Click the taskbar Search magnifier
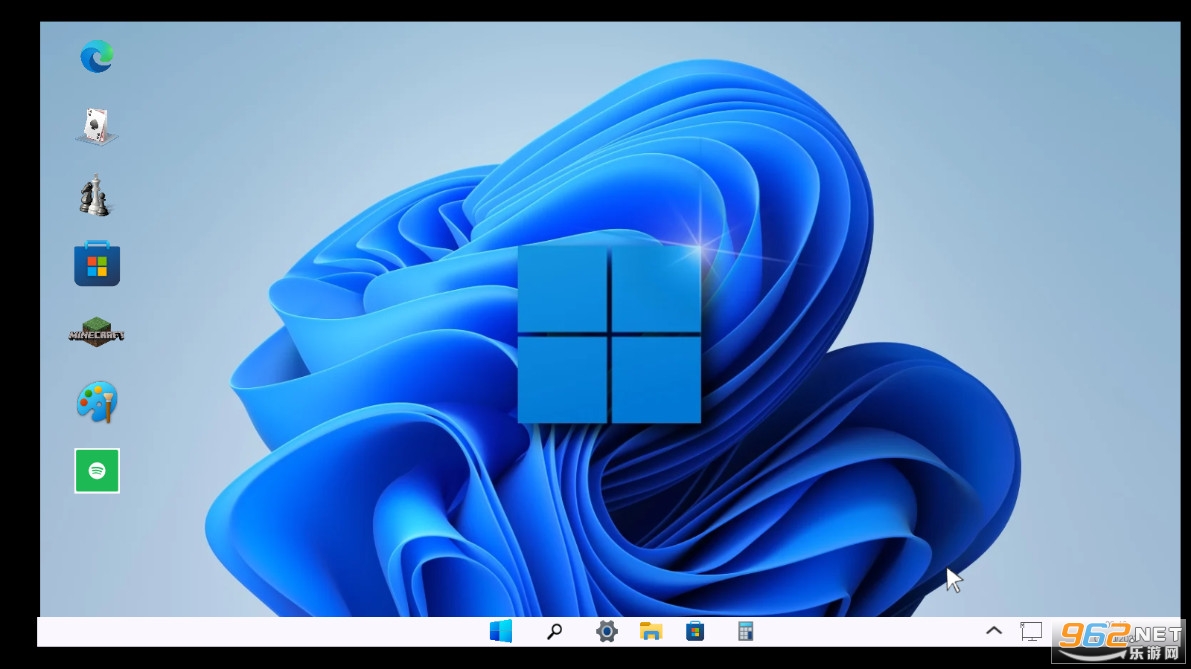 554,631
